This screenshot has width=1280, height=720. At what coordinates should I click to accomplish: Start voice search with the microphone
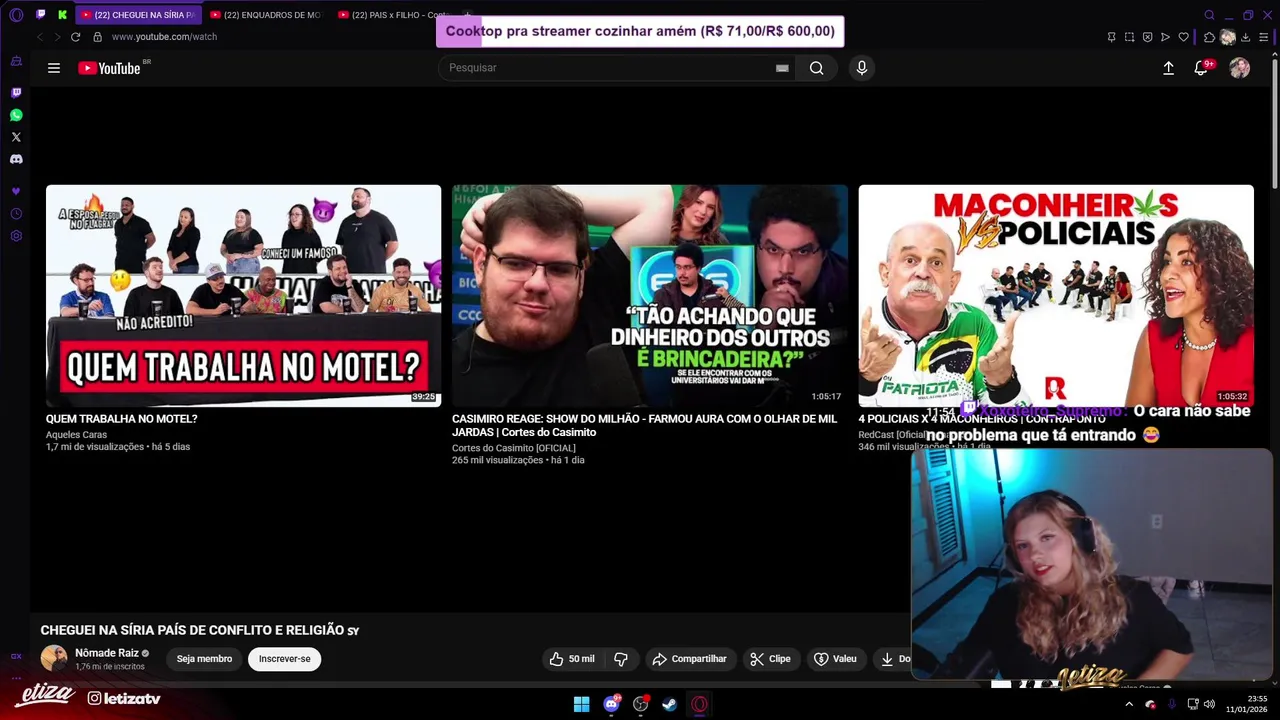tap(862, 68)
